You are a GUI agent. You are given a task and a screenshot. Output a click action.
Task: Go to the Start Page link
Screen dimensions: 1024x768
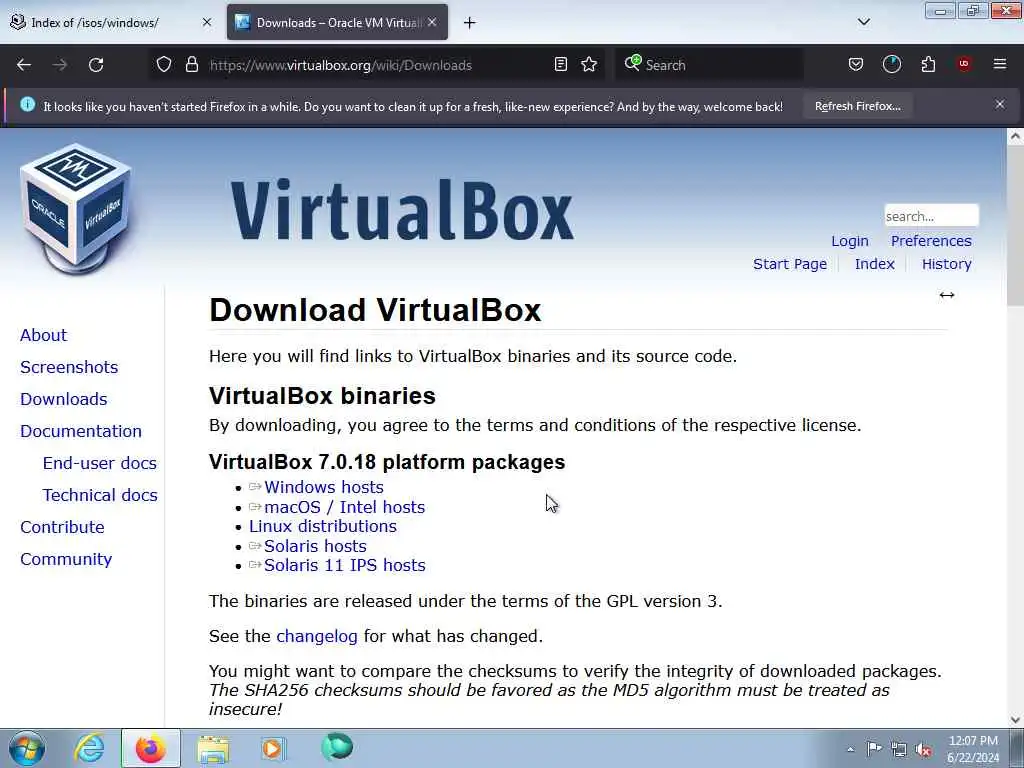pyautogui.click(x=790, y=264)
